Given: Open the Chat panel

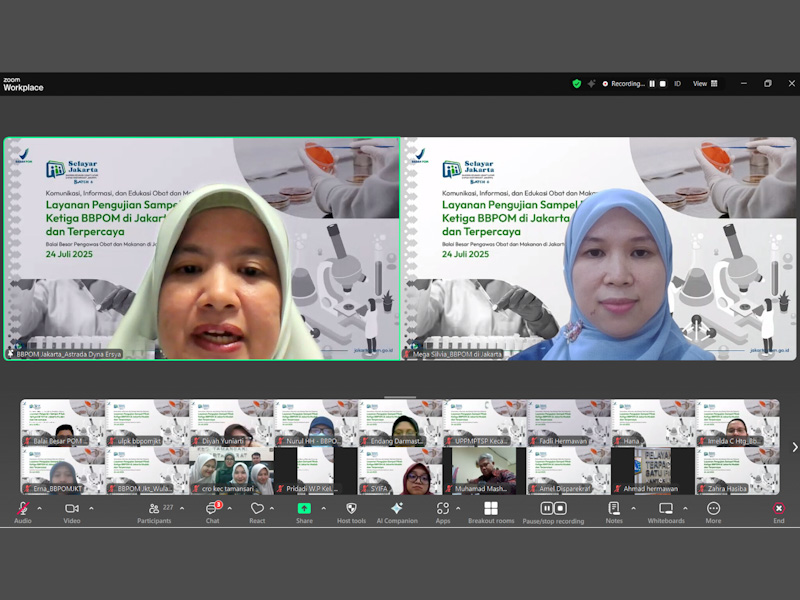Looking at the screenshot, I should coord(213,512).
